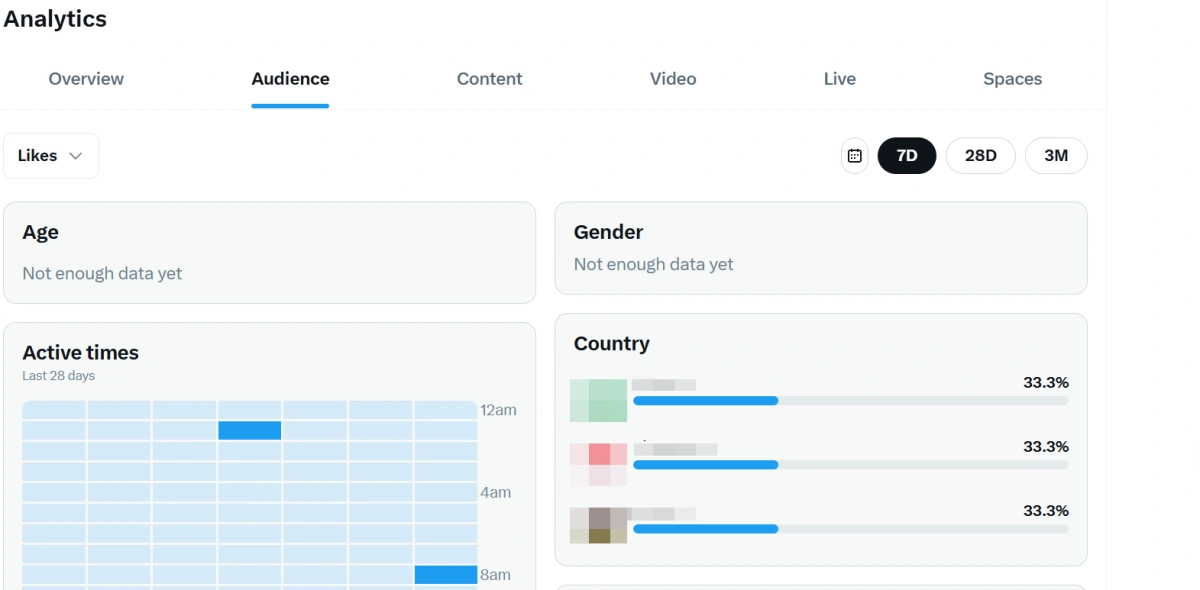Open the Content tab
The width and height of the screenshot is (1200, 590).
coord(490,79)
